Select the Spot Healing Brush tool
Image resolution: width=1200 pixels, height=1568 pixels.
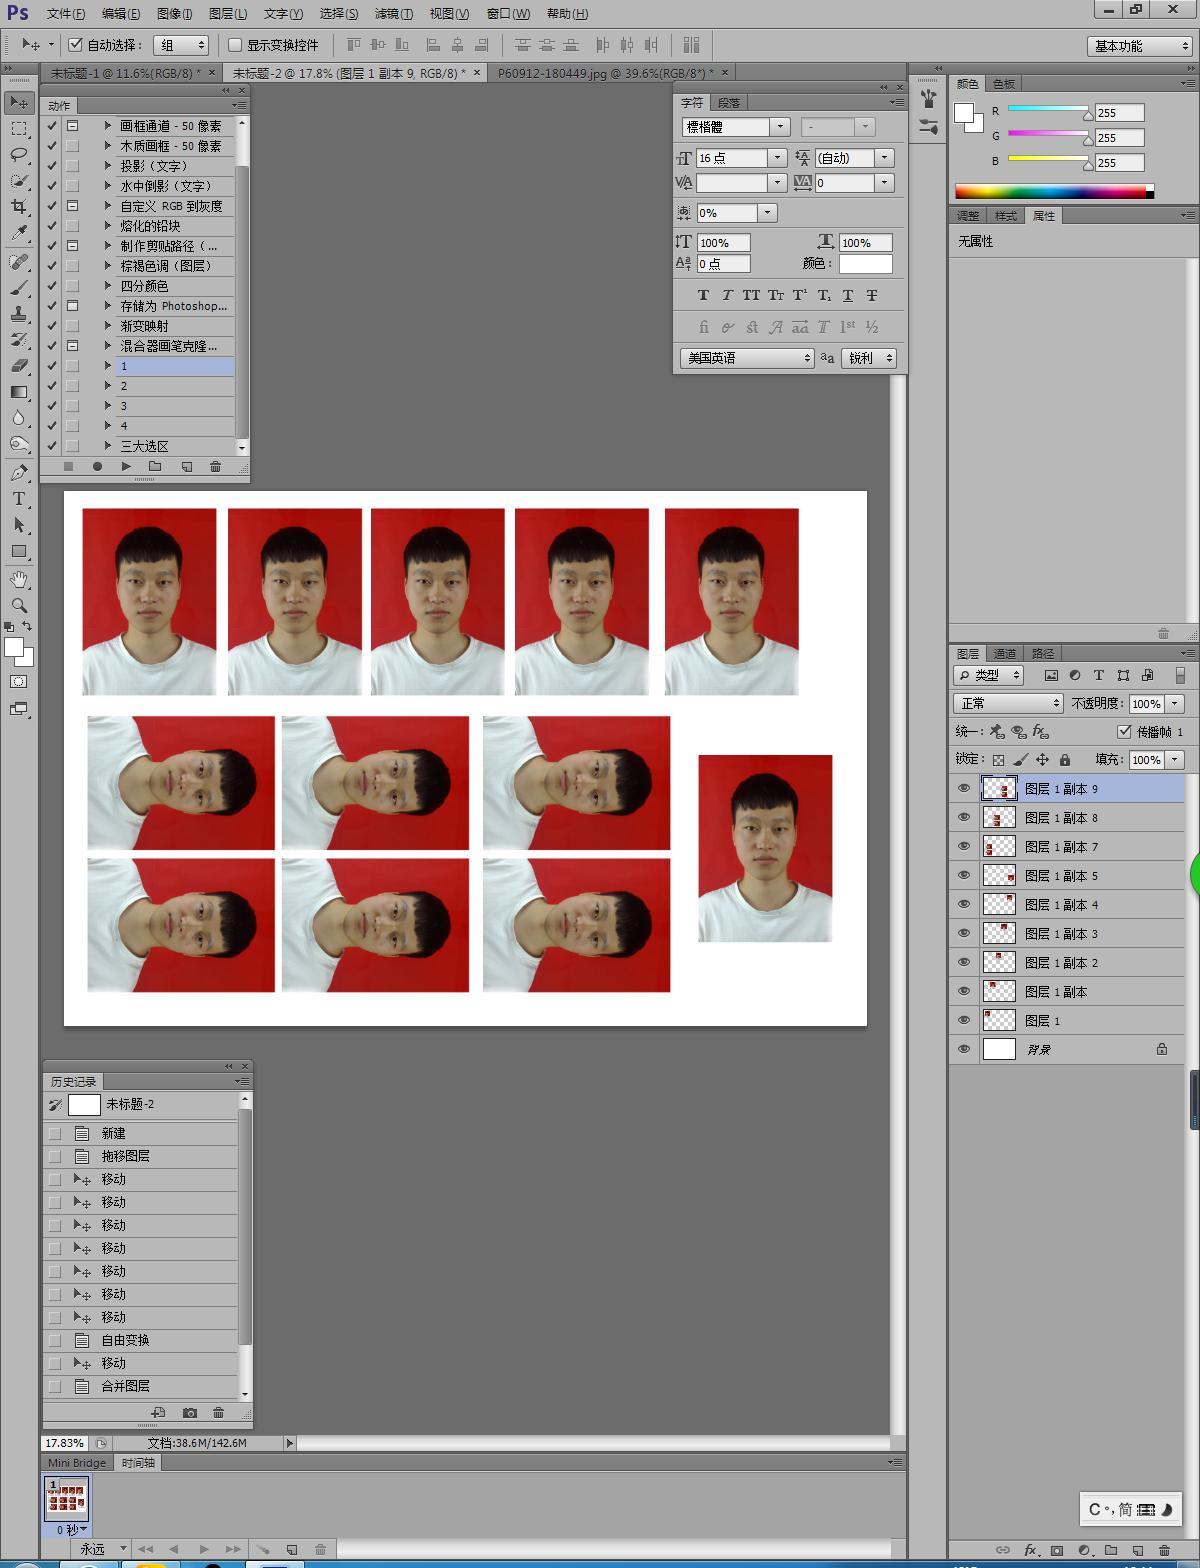click(19, 262)
